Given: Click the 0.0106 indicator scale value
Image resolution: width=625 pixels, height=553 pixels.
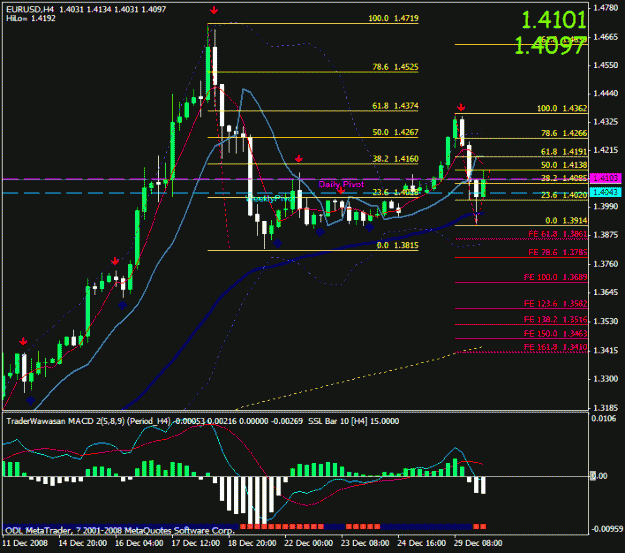Looking at the screenshot, I should tap(603, 419).
